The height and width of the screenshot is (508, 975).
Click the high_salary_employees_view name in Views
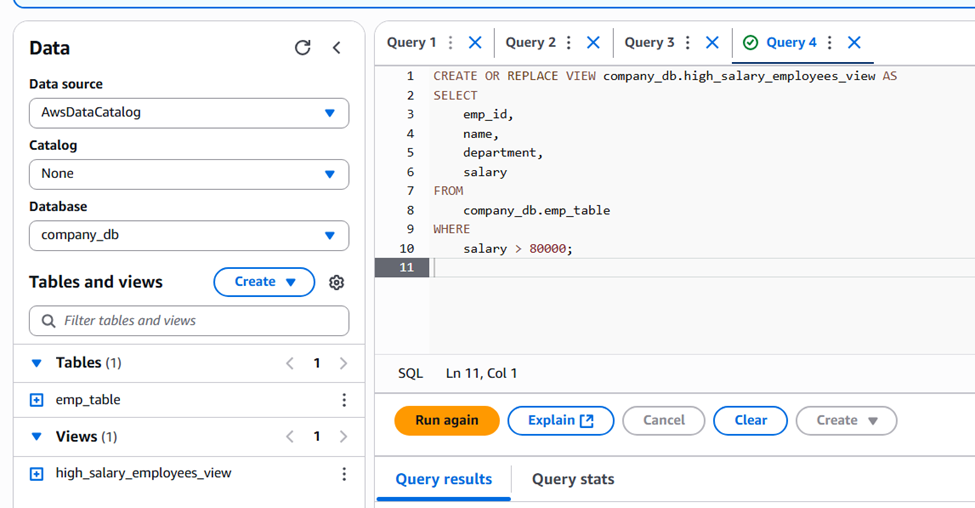tap(144, 473)
